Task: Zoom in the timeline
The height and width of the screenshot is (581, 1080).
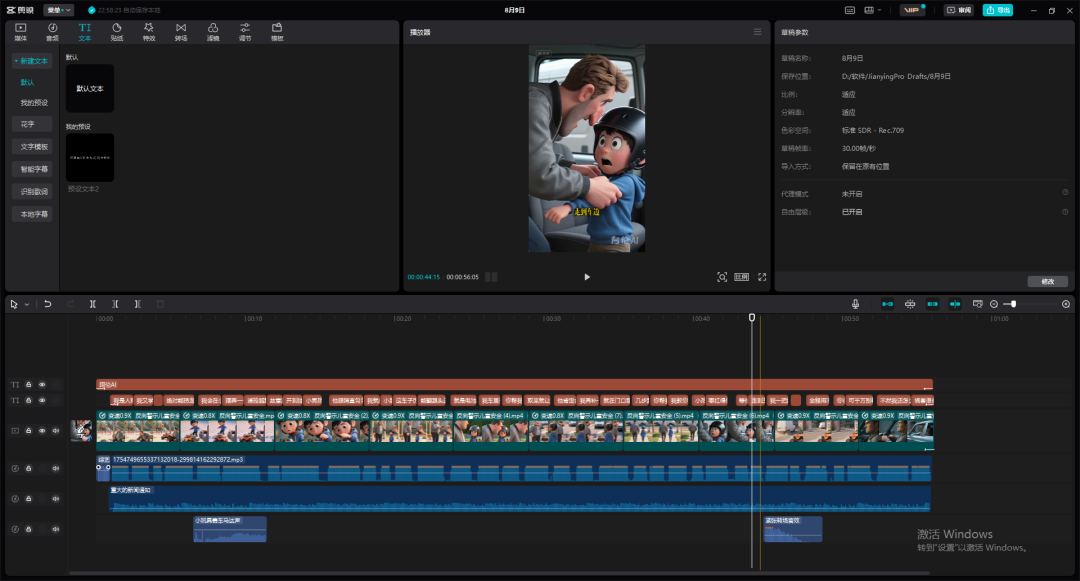Action: 1066,304
